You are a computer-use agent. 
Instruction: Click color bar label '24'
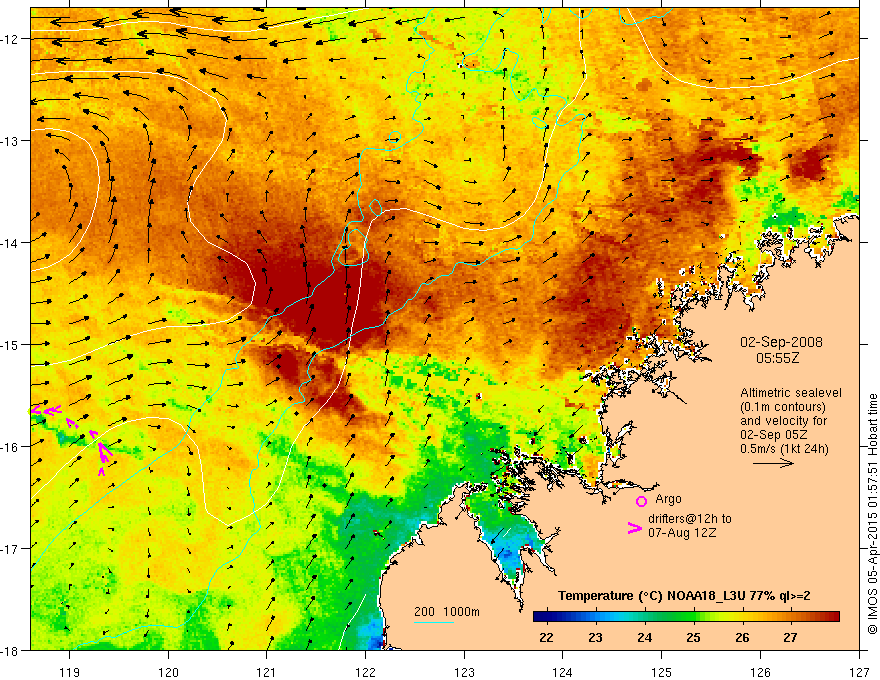tap(644, 638)
